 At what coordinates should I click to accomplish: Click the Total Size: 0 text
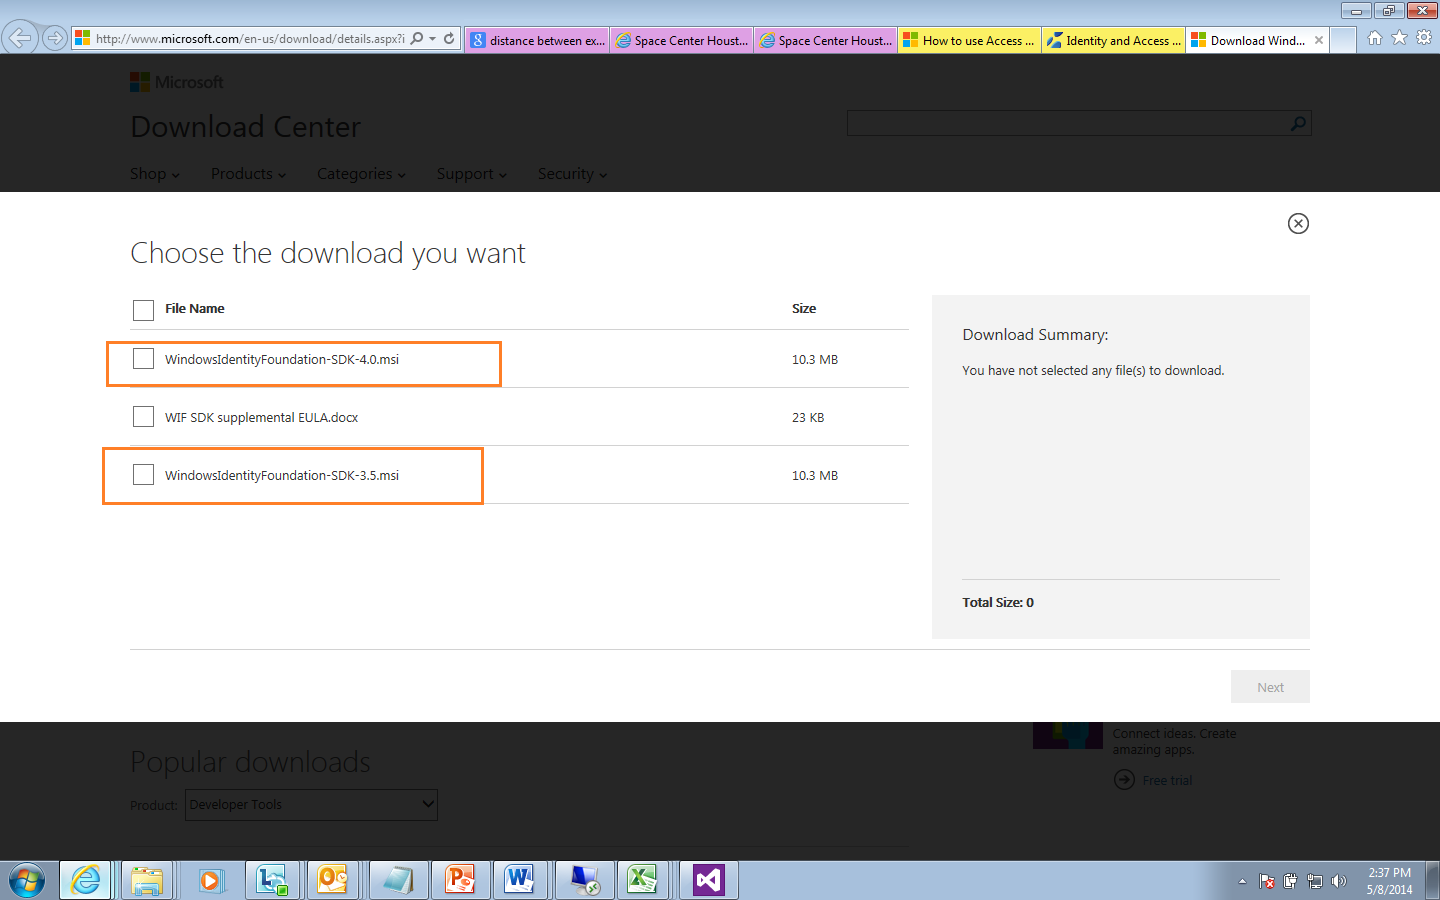998,602
